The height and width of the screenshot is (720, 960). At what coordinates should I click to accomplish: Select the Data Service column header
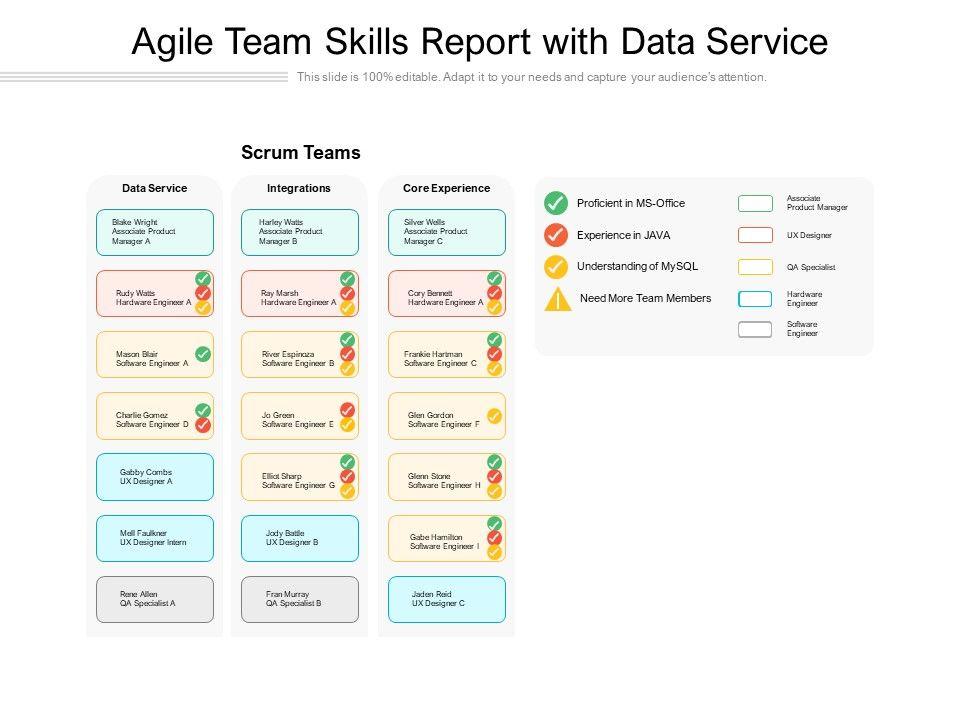155,188
